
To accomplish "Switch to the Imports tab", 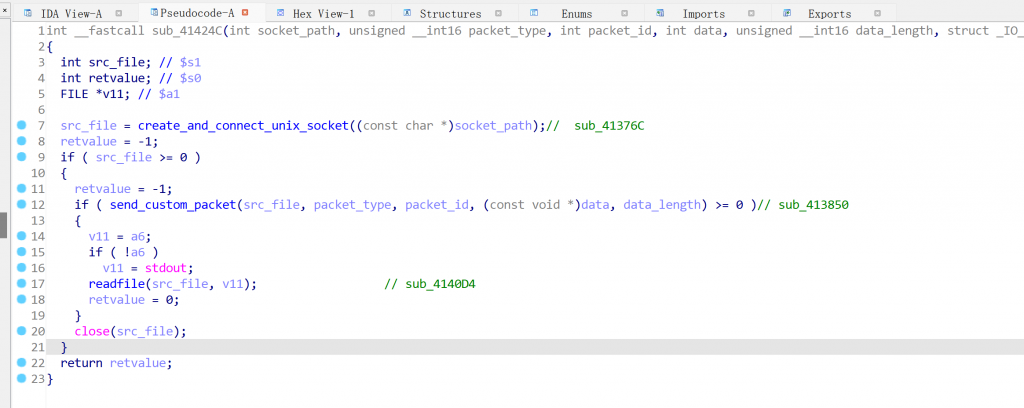I will (704, 14).
